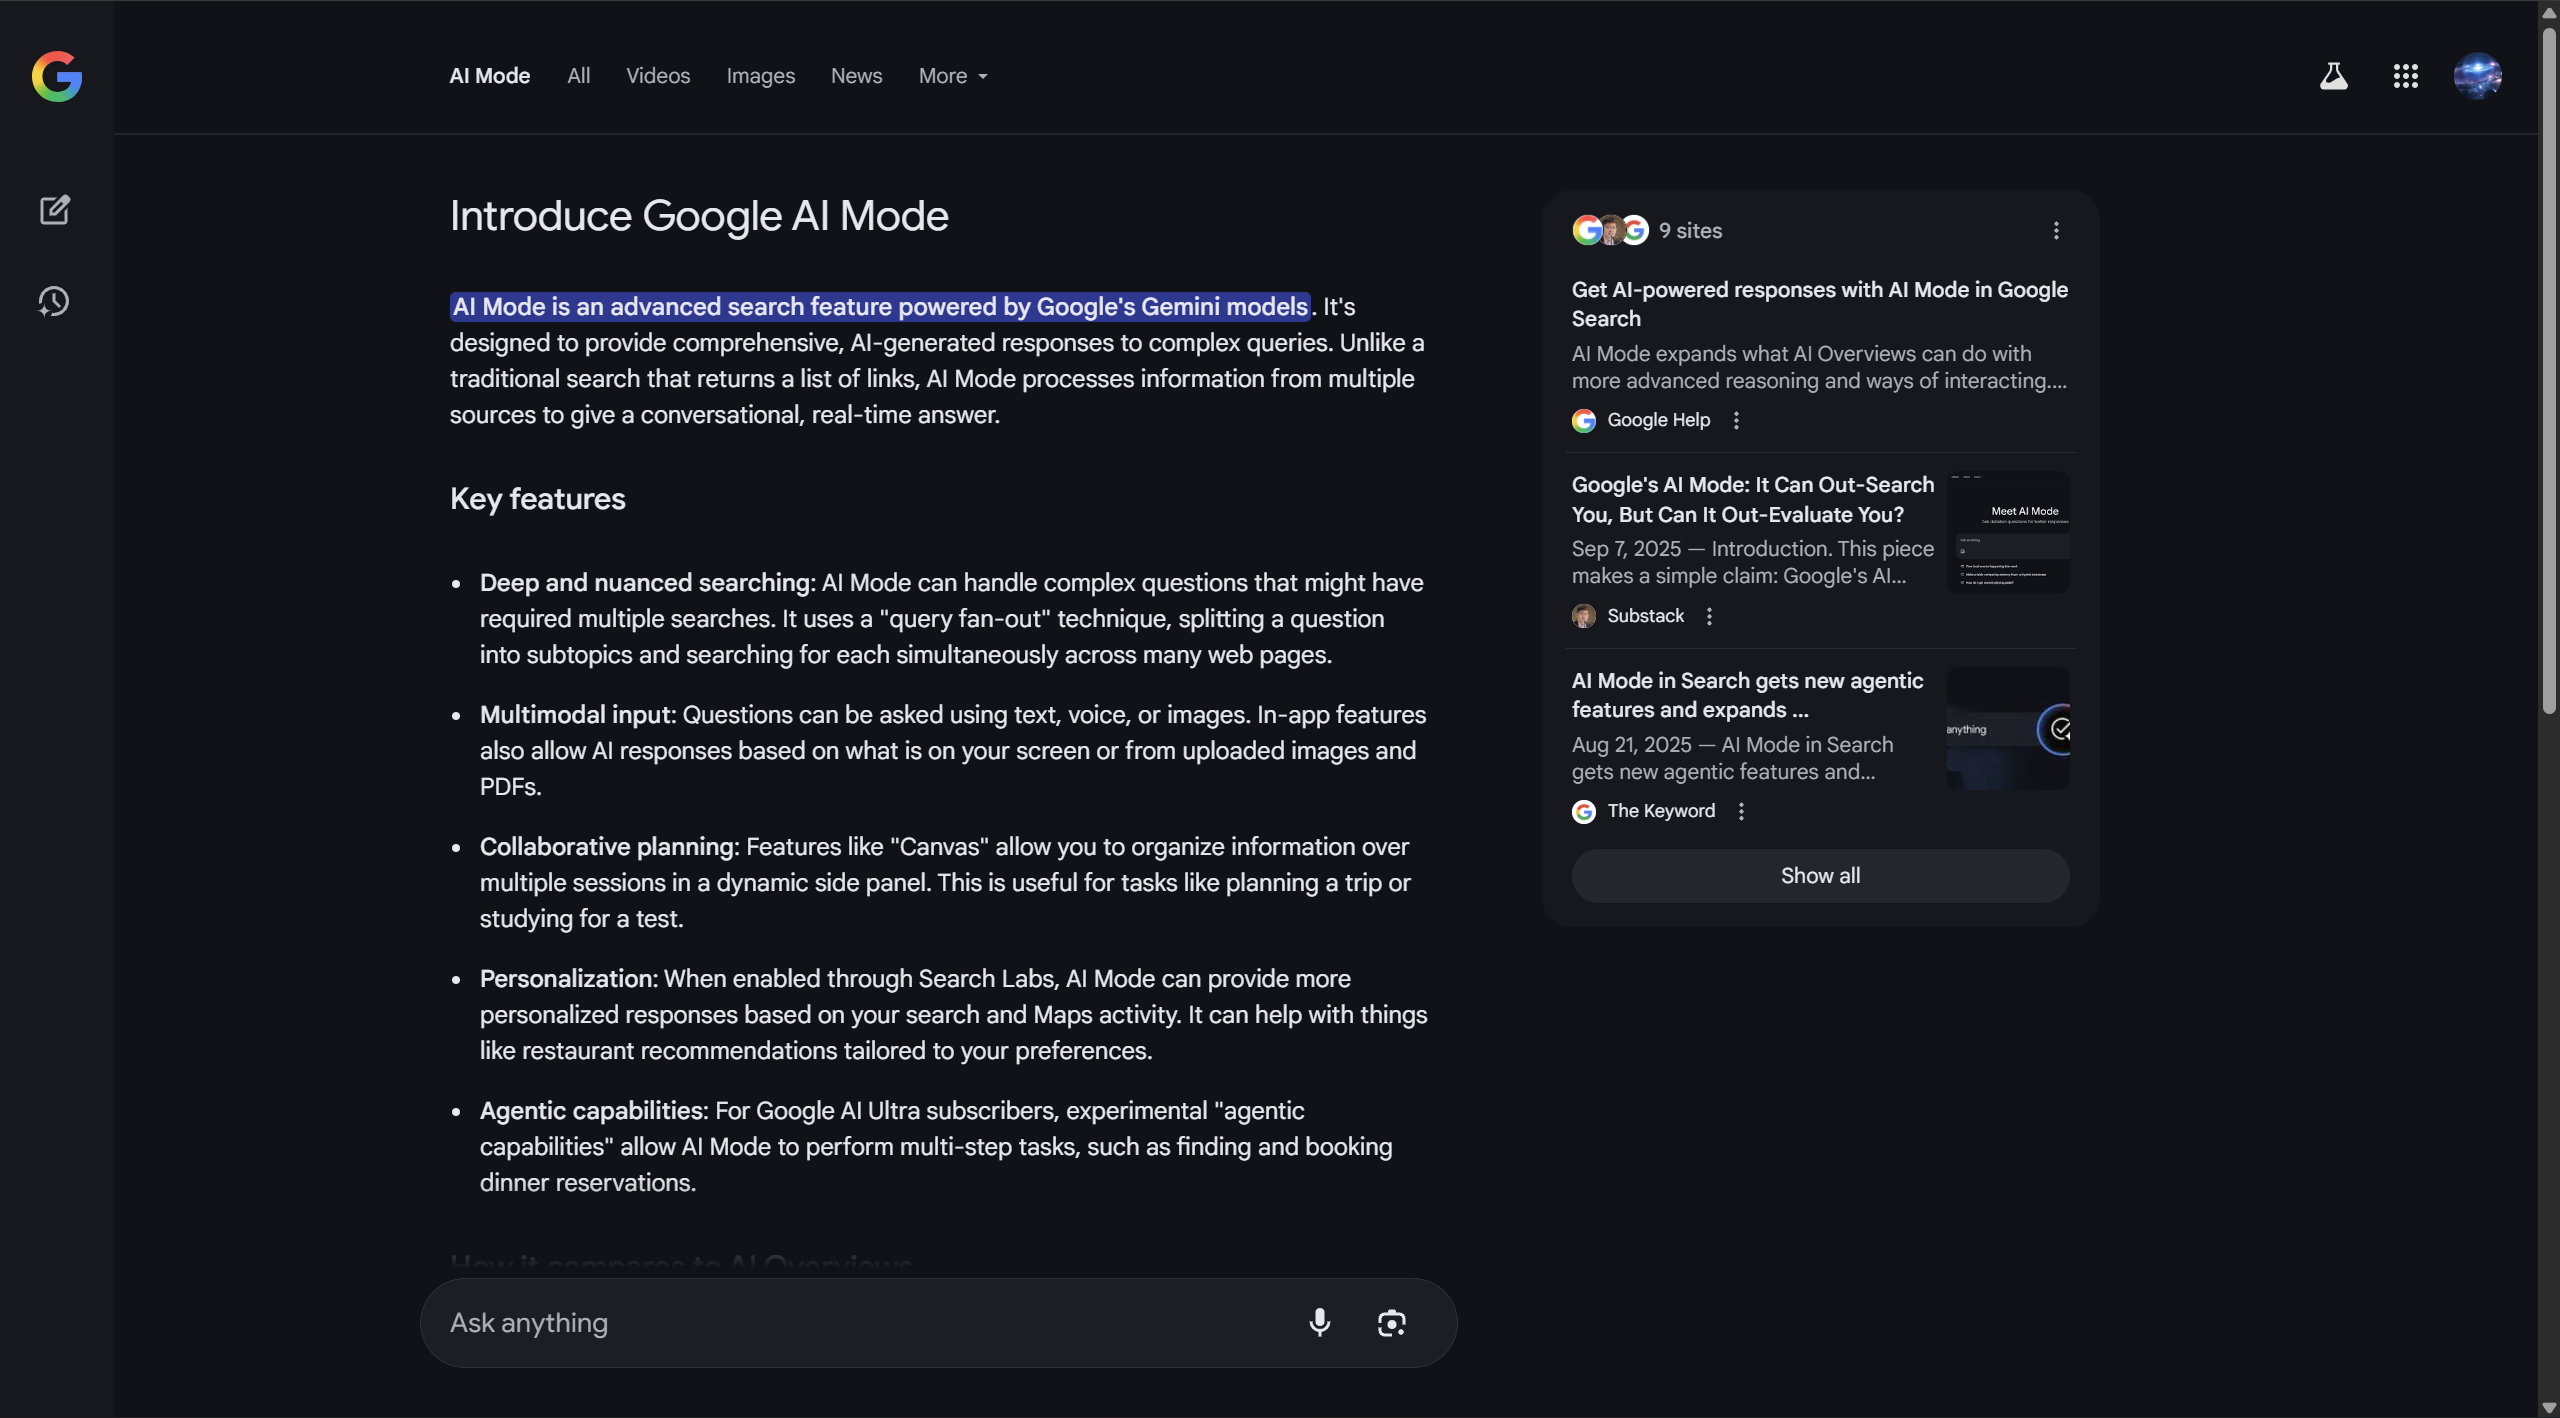The height and width of the screenshot is (1418, 2560).
Task: Click The Keyword article thumbnail
Action: click(x=2008, y=729)
